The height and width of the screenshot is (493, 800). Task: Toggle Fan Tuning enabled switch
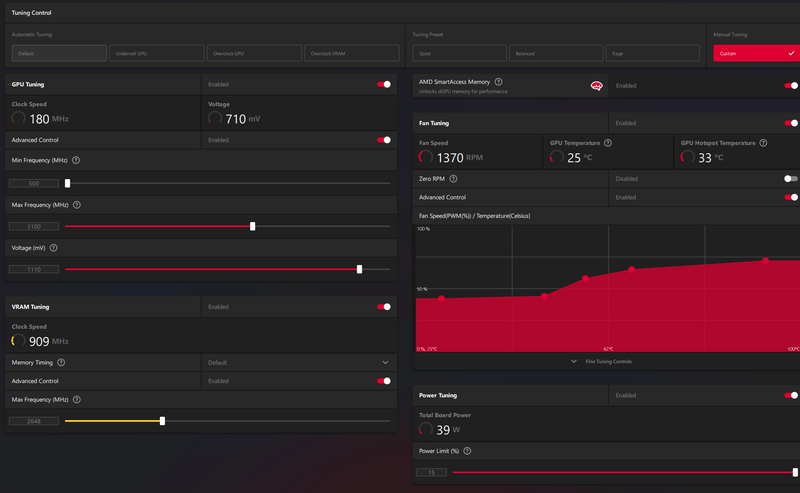pyautogui.click(x=791, y=123)
